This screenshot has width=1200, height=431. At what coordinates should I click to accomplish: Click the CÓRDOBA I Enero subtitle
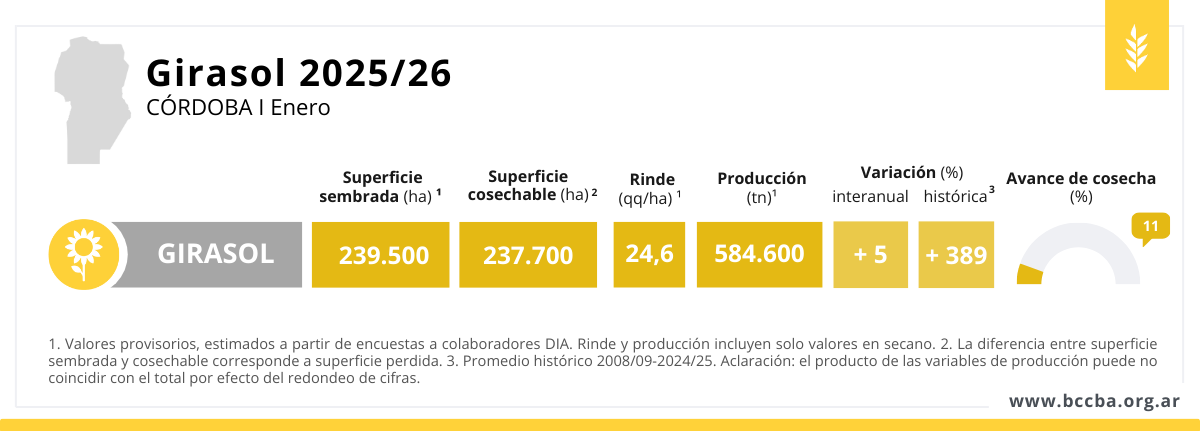point(237,107)
